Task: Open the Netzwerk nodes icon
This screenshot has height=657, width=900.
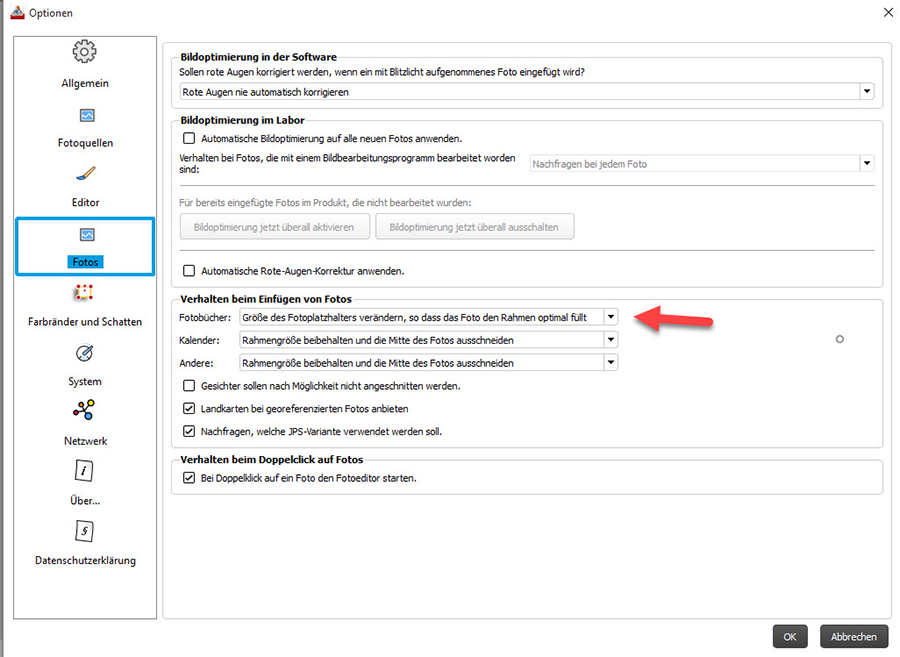Action: [x=84, y=410]
